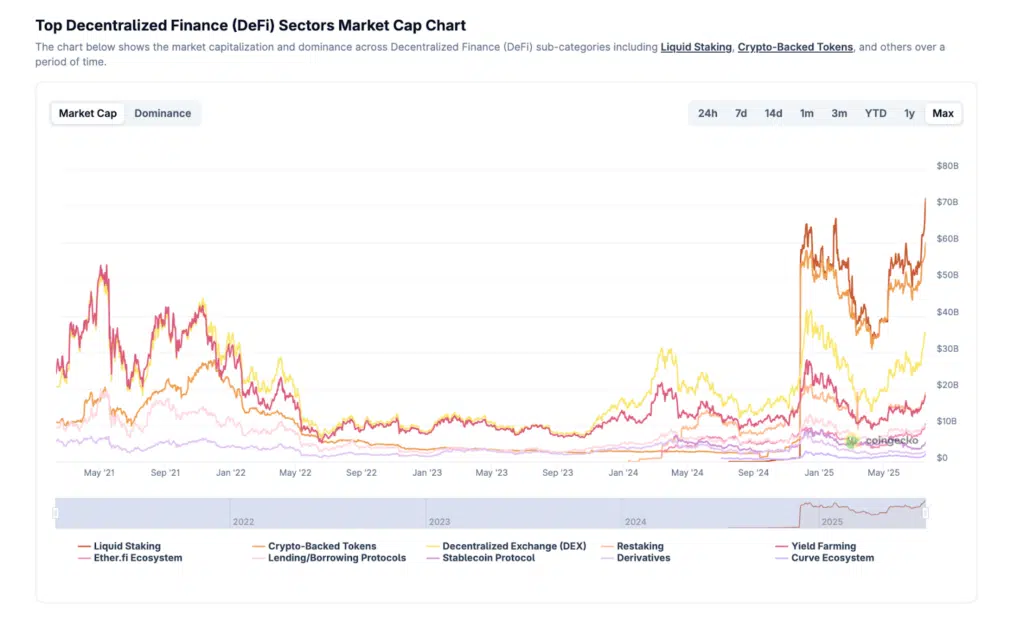Toggle the Restaking legend entry
This screenshot has height=620, width=1024.
[x=639, y=546]
